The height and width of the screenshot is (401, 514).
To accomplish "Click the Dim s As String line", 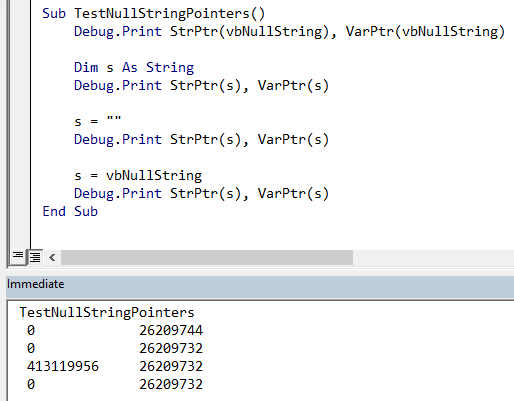I will 134,67.
